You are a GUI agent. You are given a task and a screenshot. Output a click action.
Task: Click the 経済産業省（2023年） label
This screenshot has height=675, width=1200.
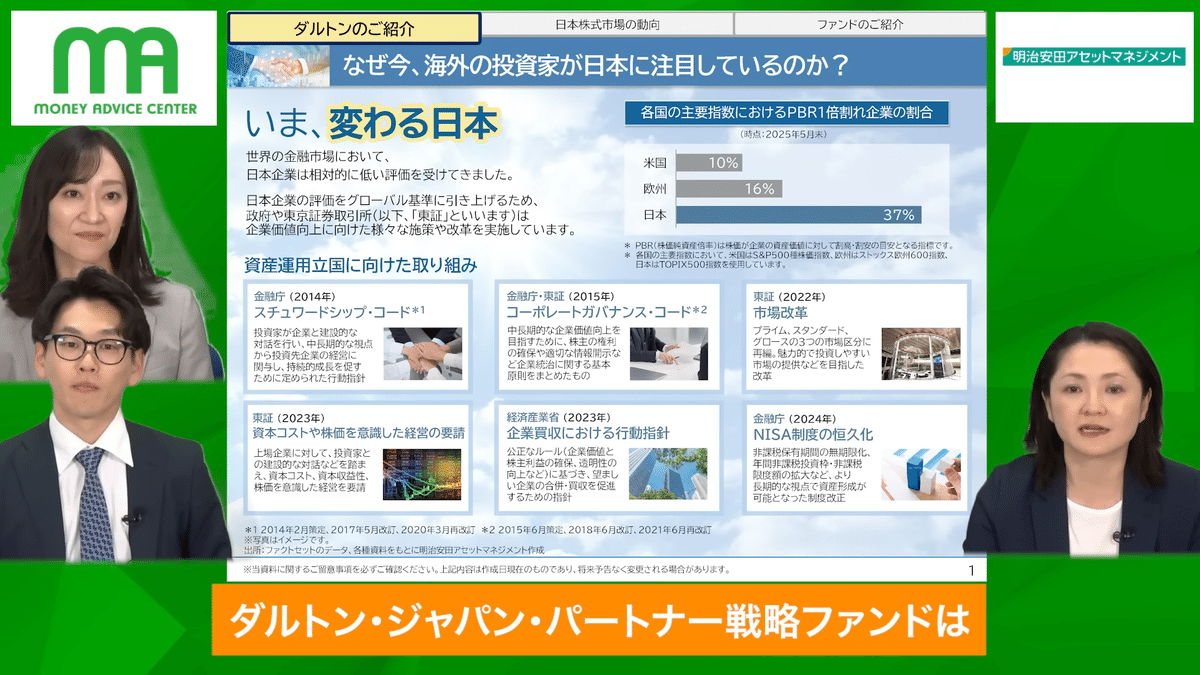coord(559,417)
